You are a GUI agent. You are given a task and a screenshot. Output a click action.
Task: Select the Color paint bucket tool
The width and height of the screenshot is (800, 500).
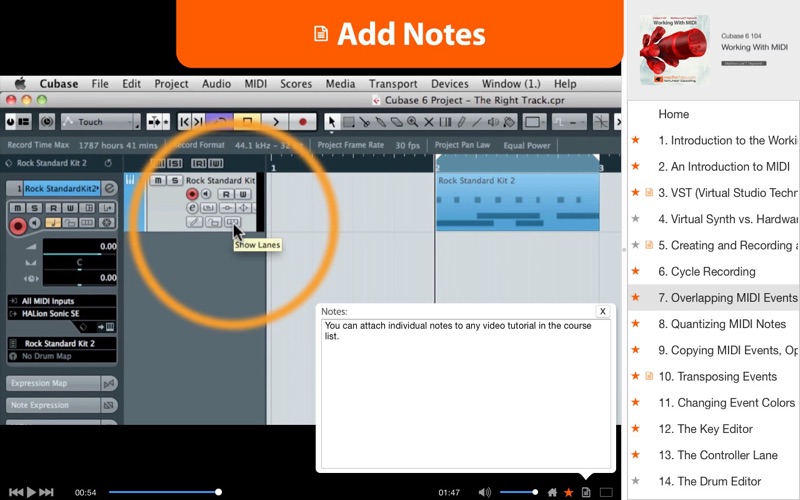coord(509,122)
